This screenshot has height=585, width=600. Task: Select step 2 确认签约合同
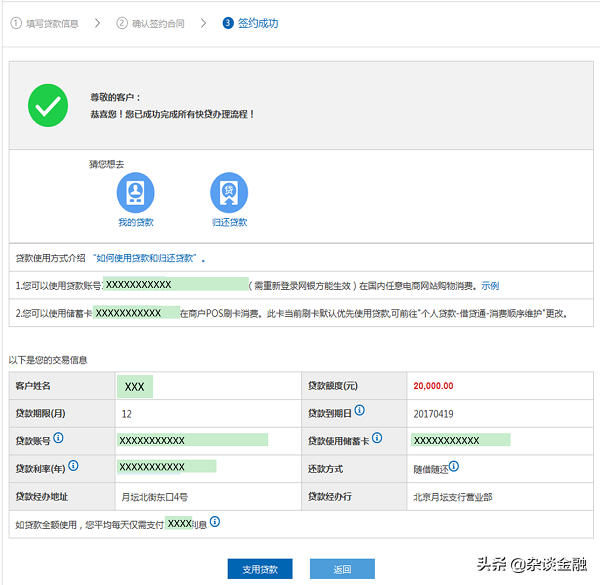(x=150, y=23)
